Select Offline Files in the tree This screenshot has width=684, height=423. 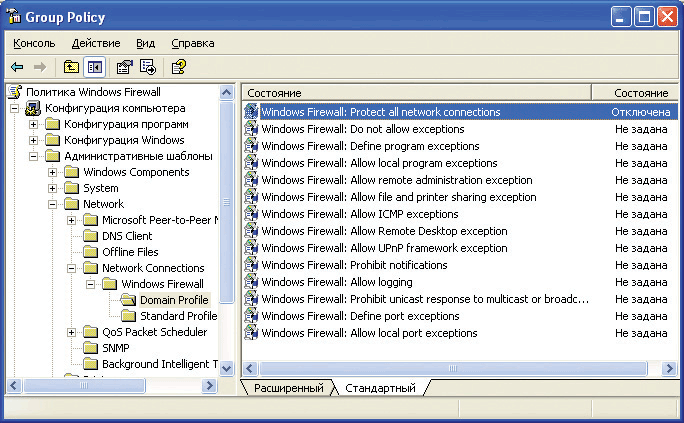[130, 252]
